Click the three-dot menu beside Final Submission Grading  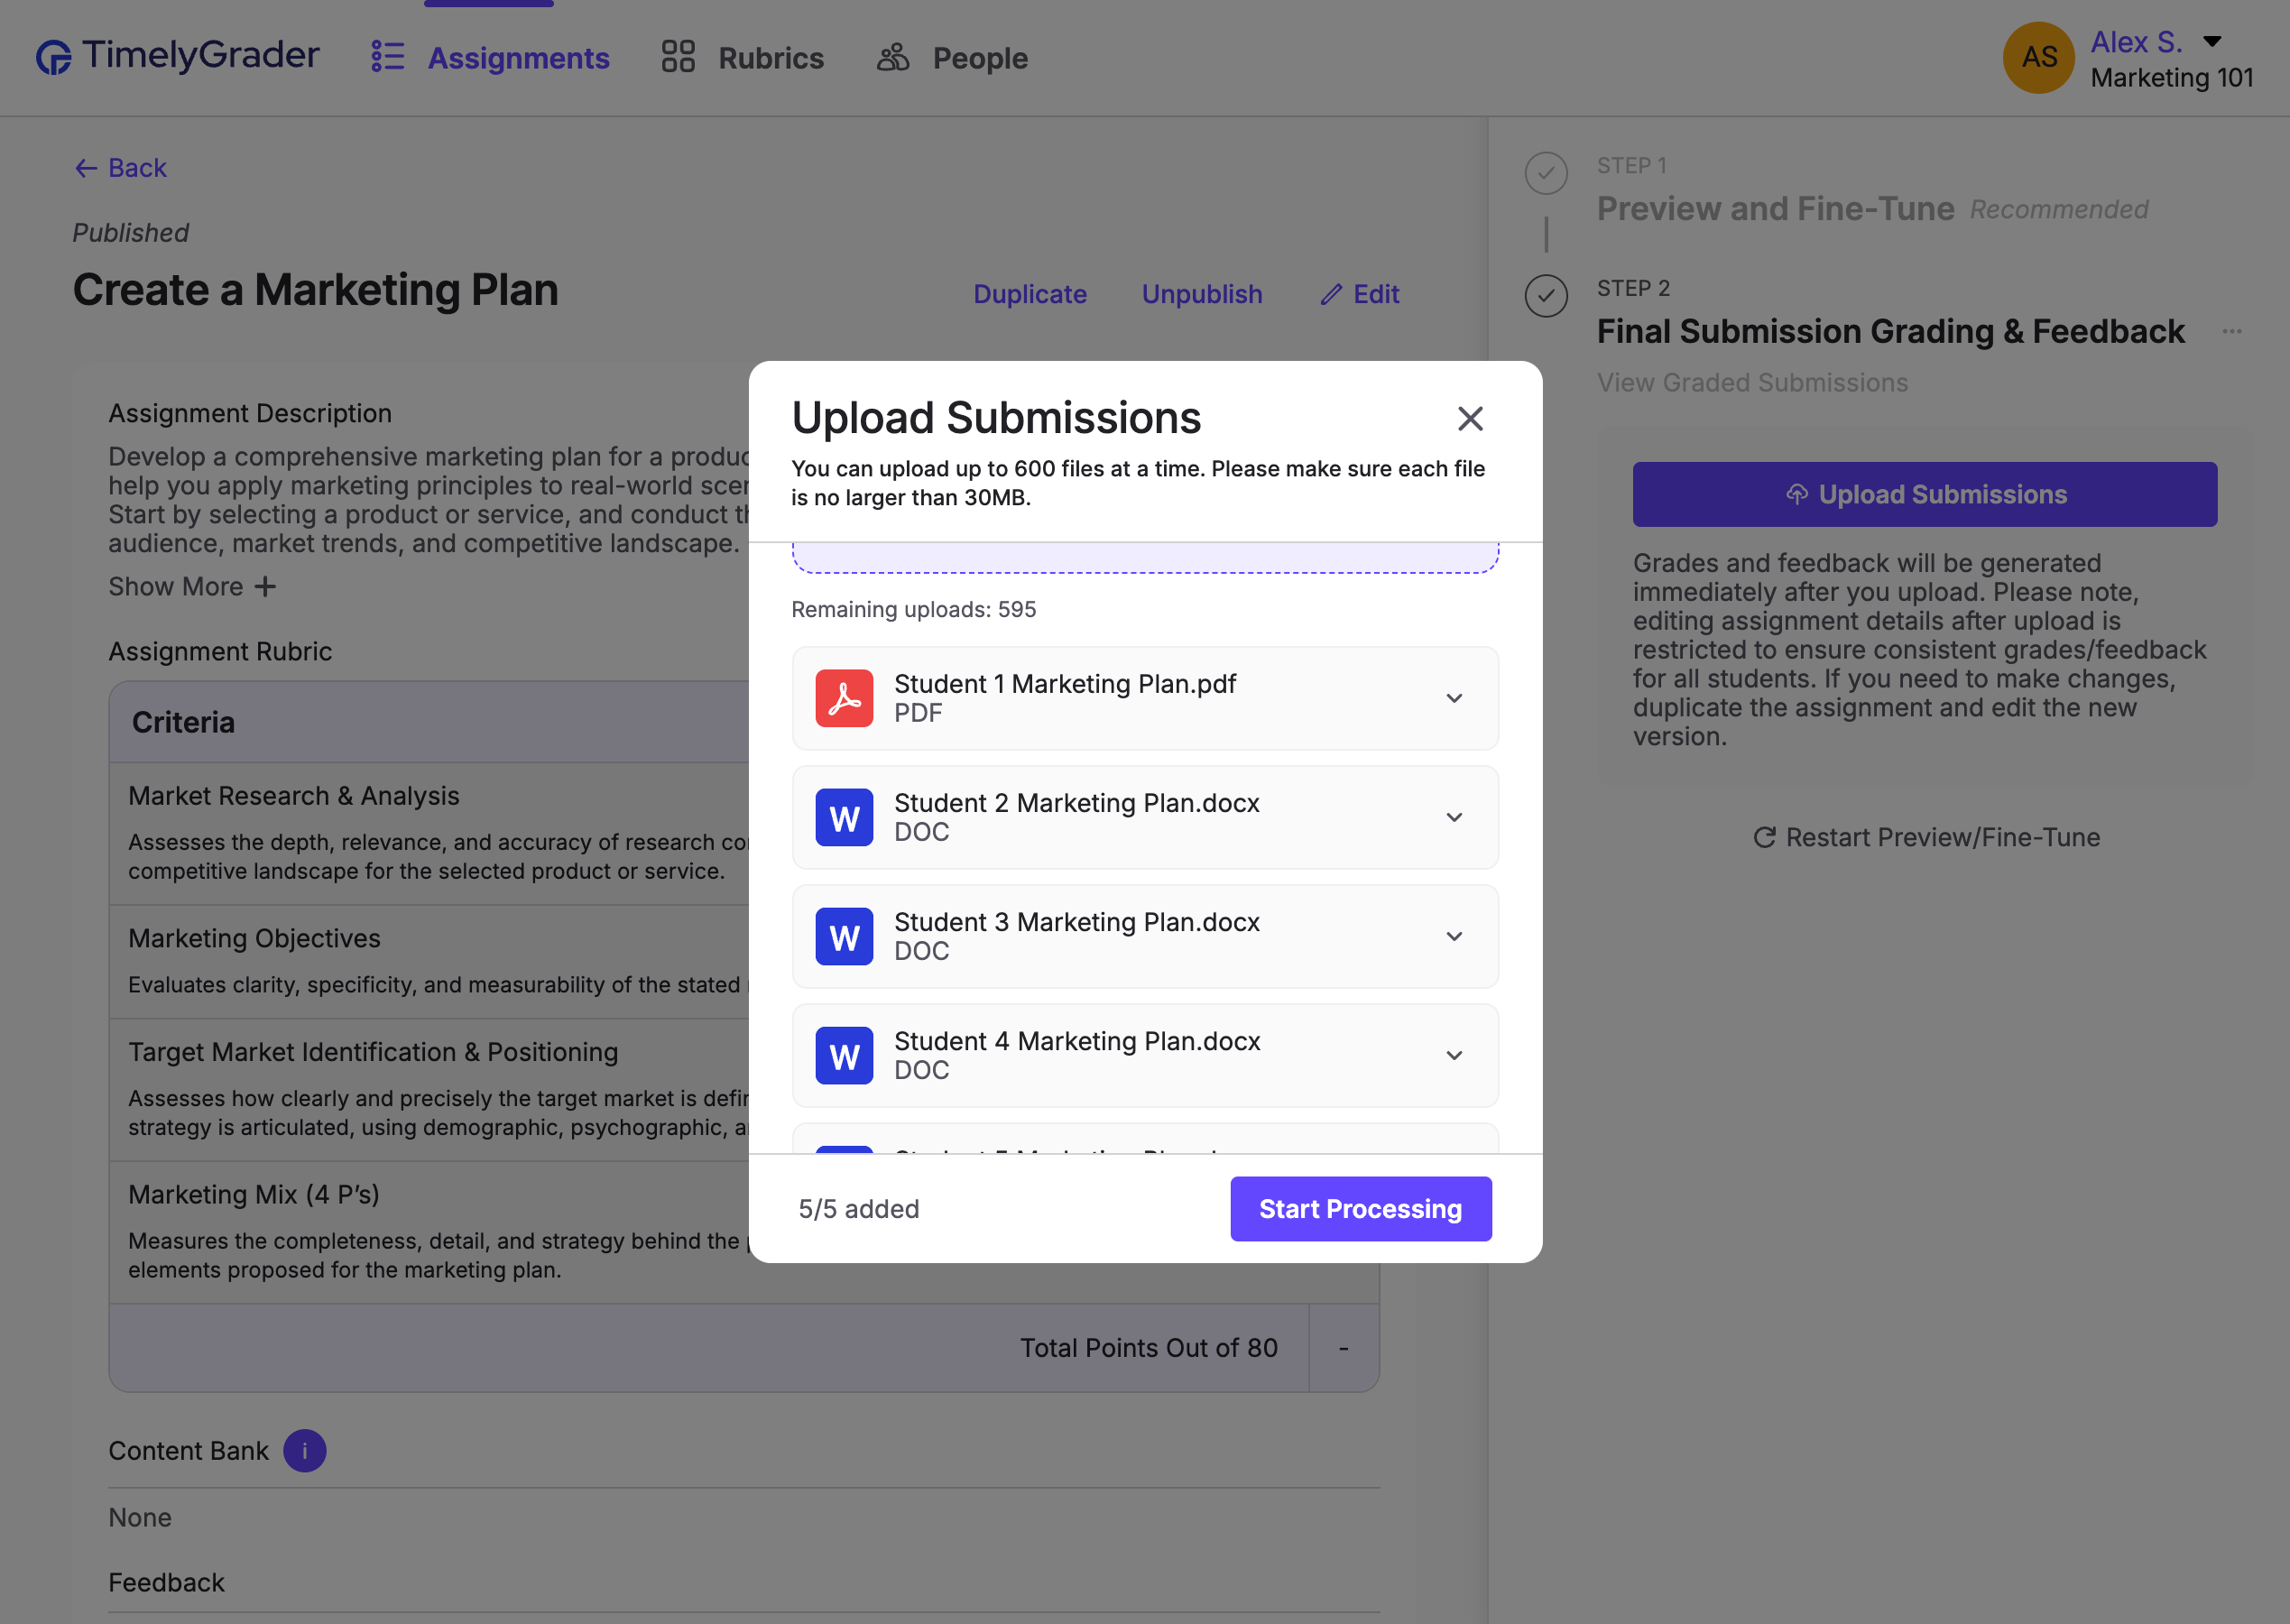(x=2231, y=331)
